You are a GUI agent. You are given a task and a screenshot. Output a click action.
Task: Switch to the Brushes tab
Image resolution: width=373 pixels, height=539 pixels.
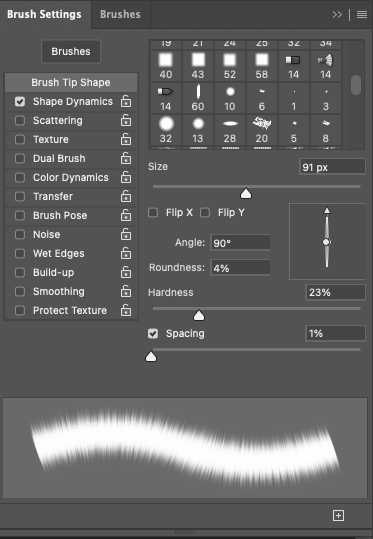point(120,14)
